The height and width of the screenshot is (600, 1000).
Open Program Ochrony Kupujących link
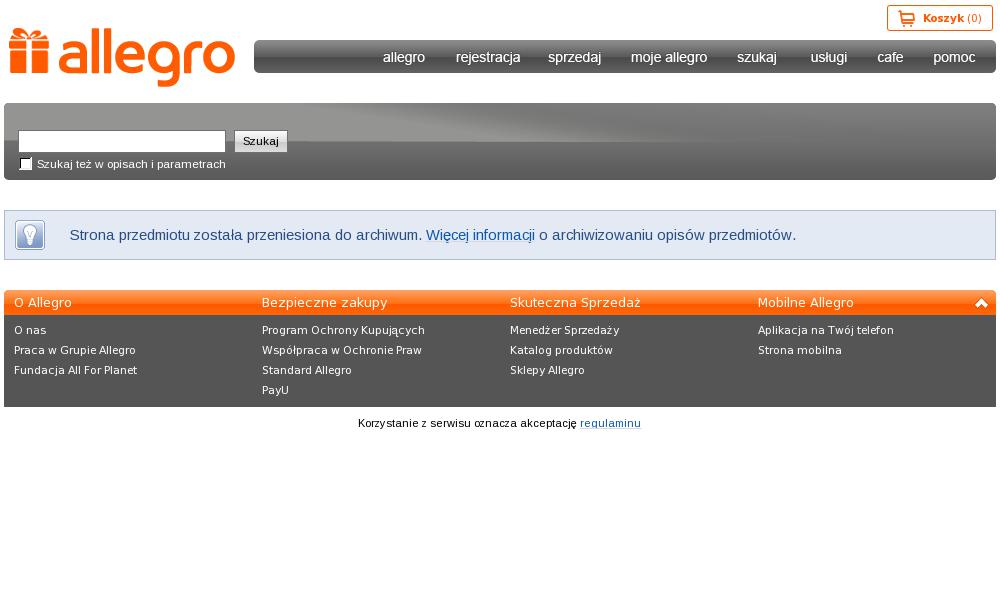click(343, 330)
